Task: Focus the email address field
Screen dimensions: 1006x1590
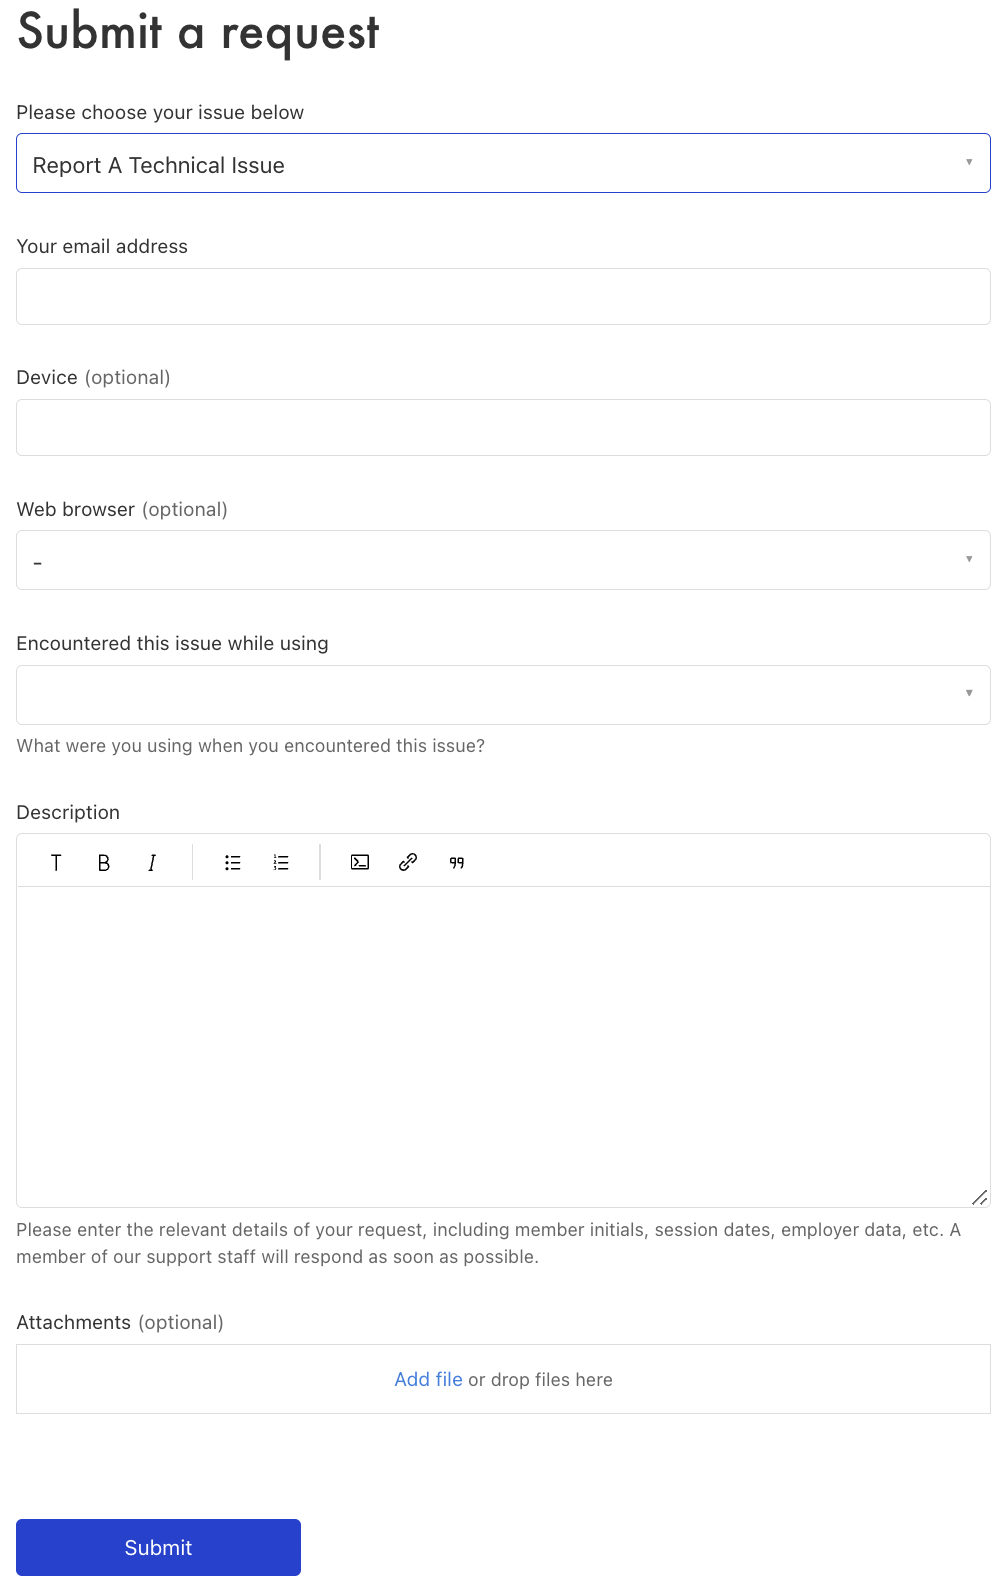Action: click(x=502, y=297)
